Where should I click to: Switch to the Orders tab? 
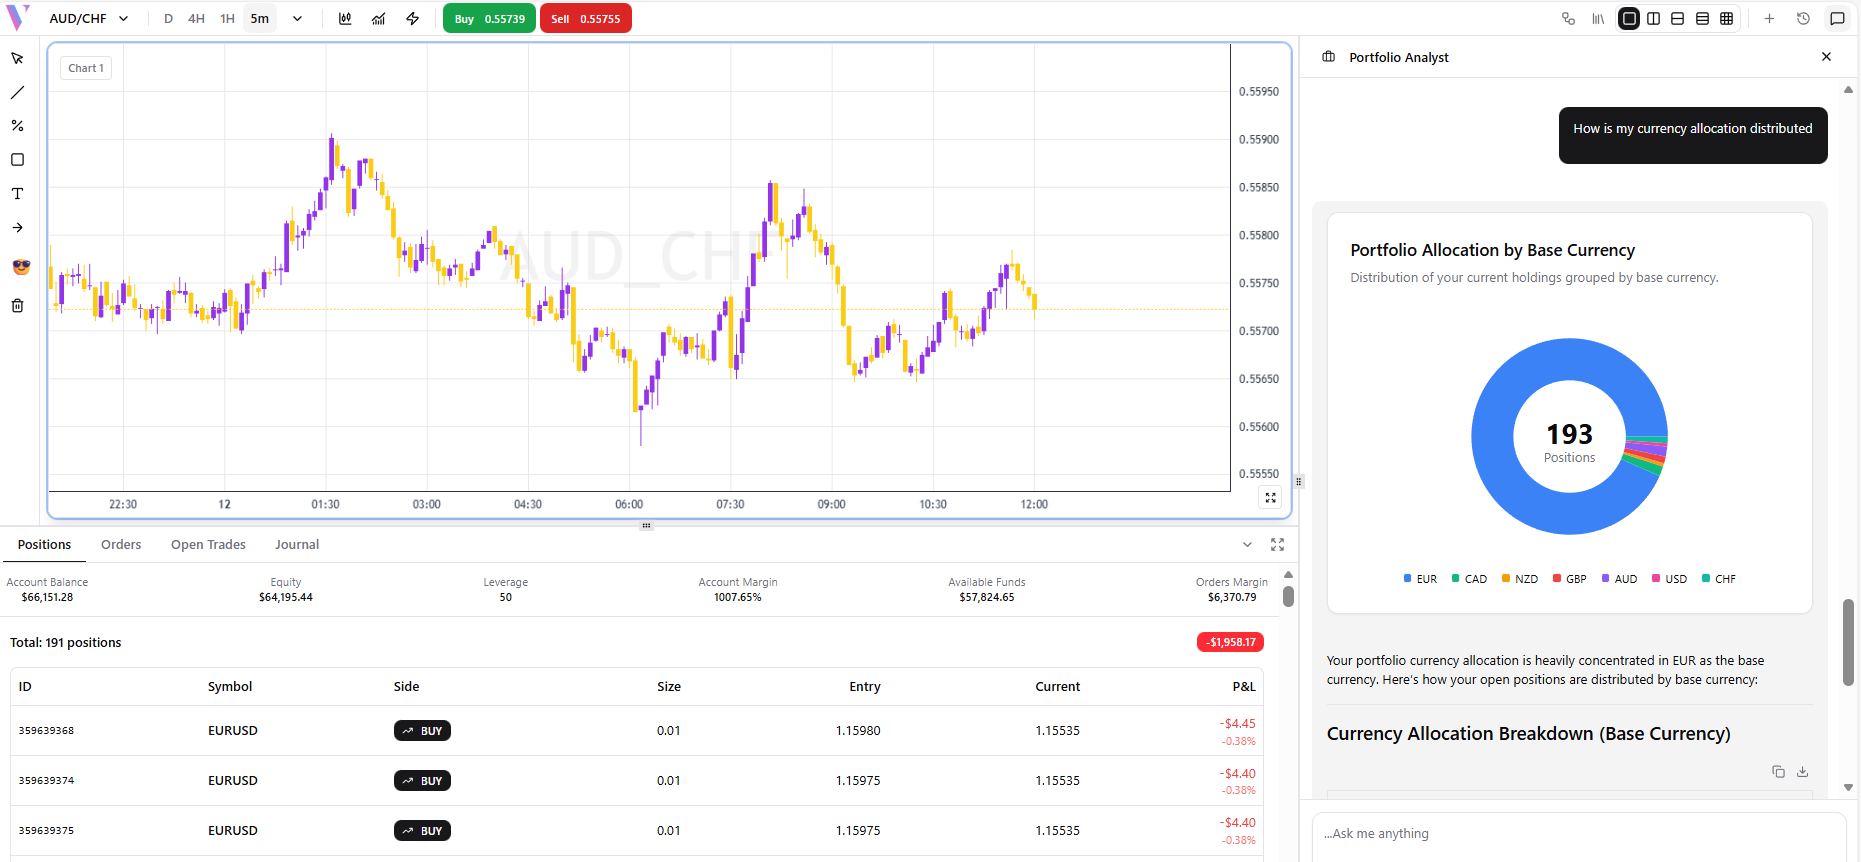[x=121, y=545]
